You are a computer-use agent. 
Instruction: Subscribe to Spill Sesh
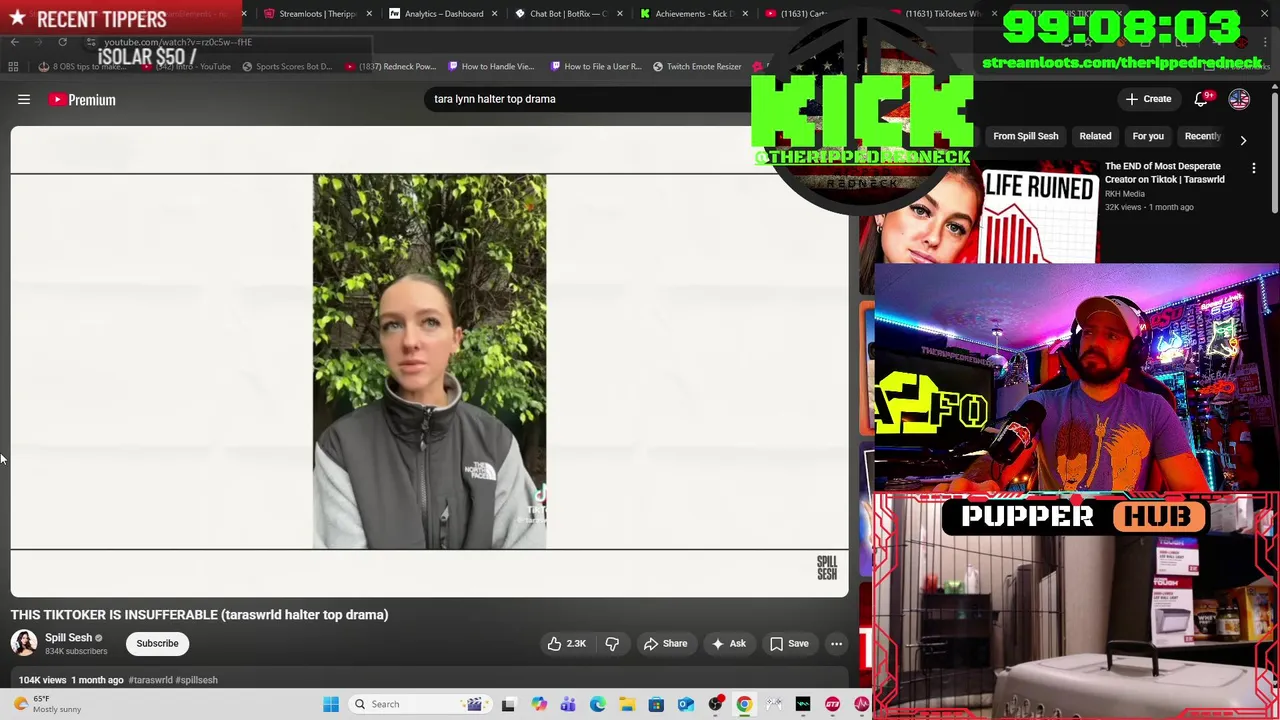(x=157, y=644)
